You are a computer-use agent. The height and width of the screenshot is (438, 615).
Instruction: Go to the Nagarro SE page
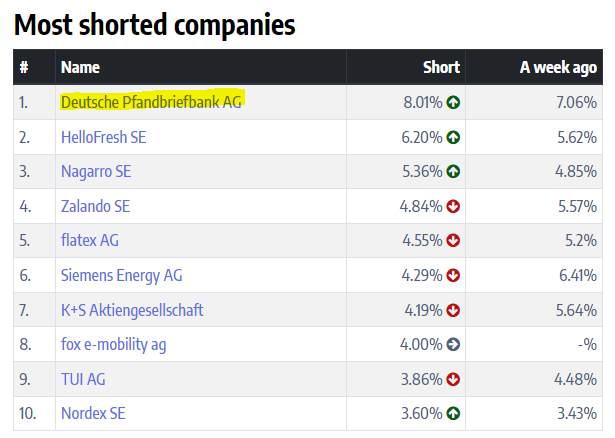click(x=96, y=172)
